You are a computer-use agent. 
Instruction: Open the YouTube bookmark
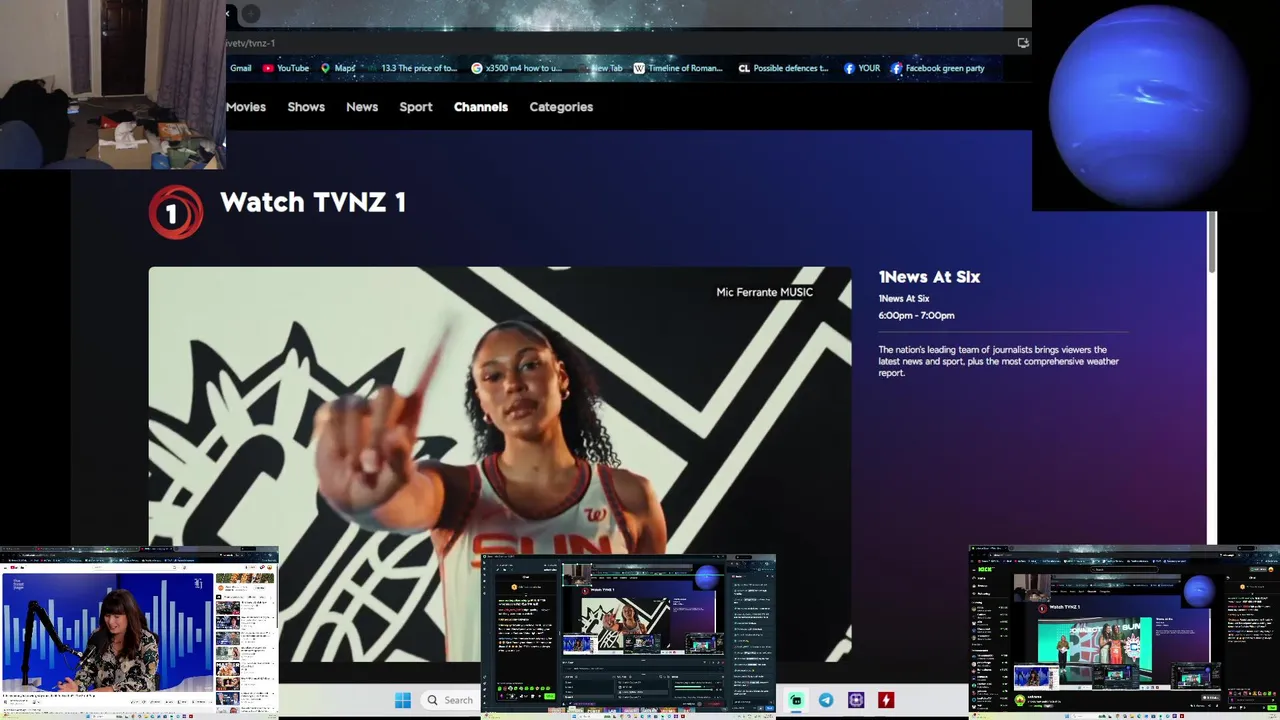286,68
